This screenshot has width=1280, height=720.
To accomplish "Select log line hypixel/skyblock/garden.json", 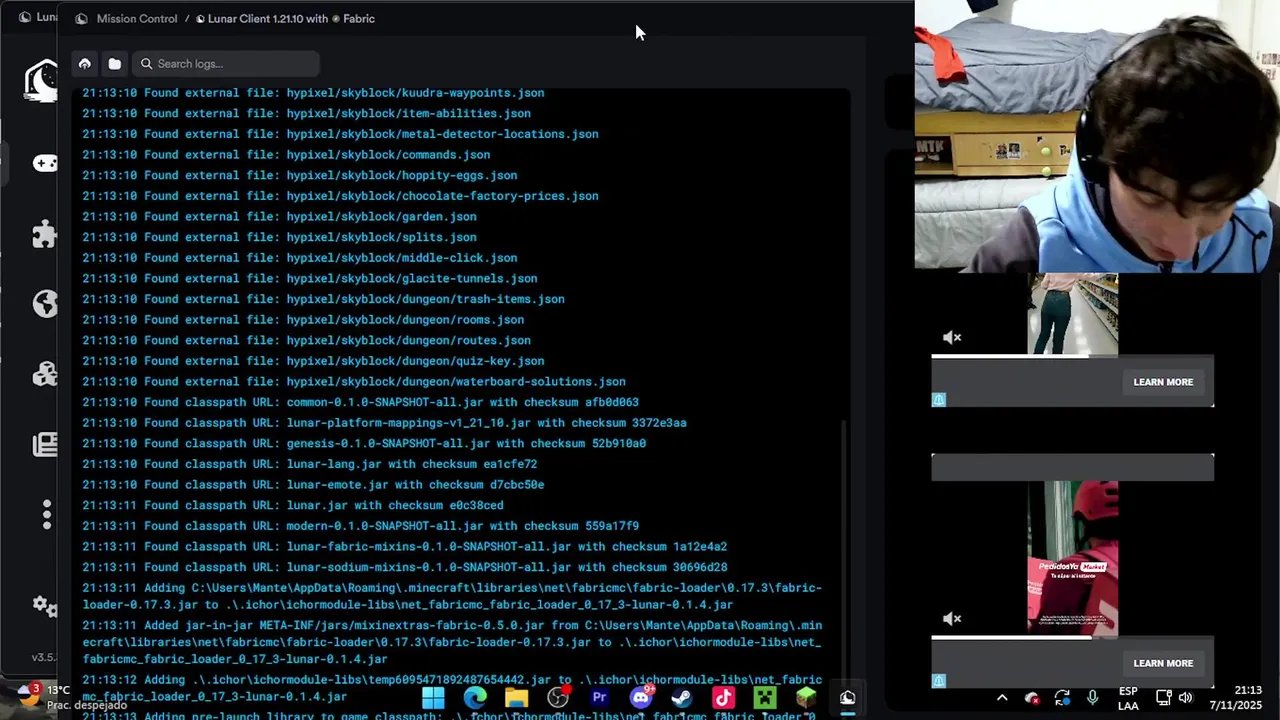I will click(279, 217).
